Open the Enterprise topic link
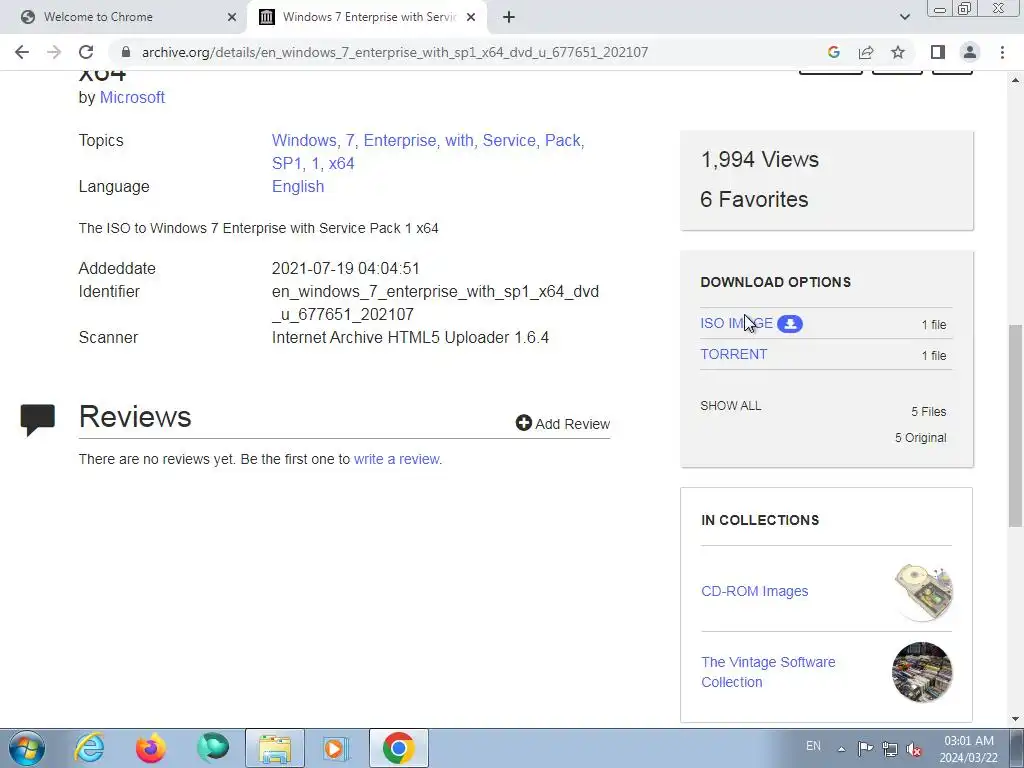Viewport: 1024px width, 768px height. [400, 140]
